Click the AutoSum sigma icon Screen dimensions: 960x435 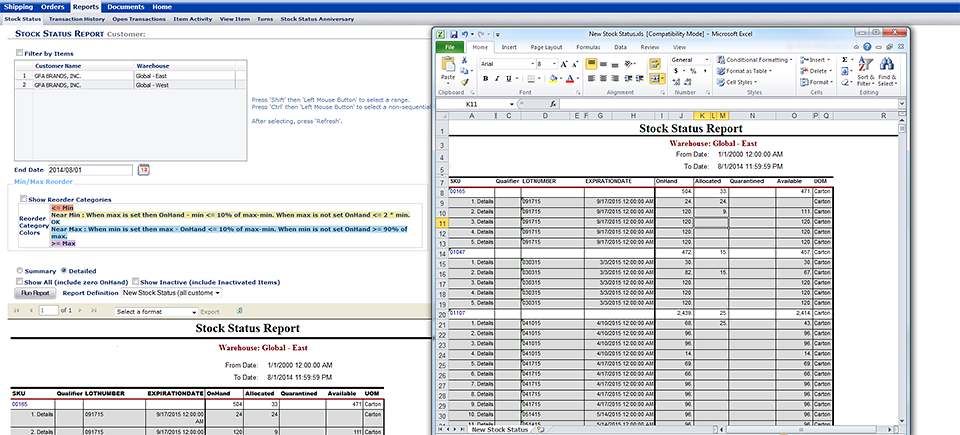pos(845,60)
